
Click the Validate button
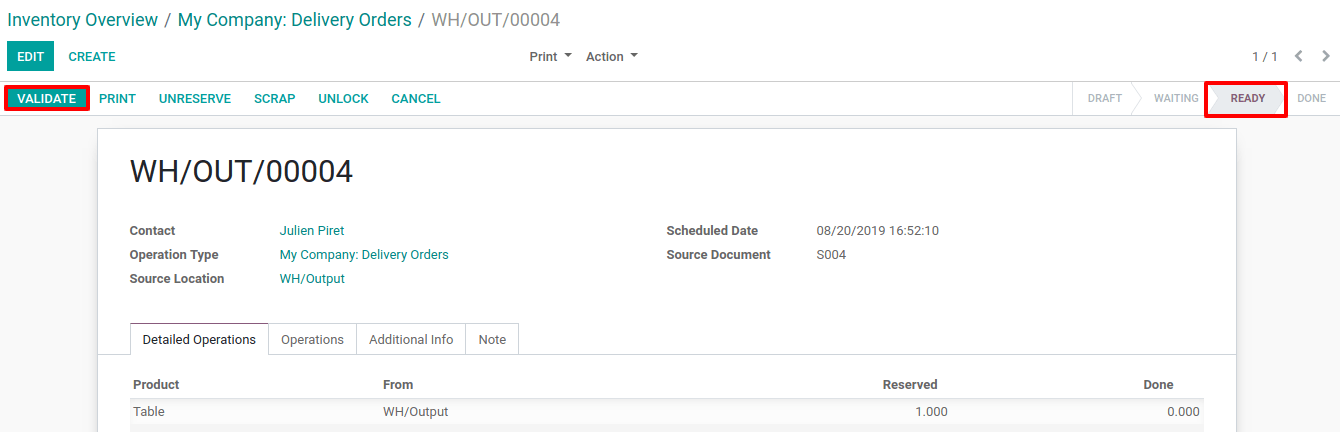click(x=47, y=99)
